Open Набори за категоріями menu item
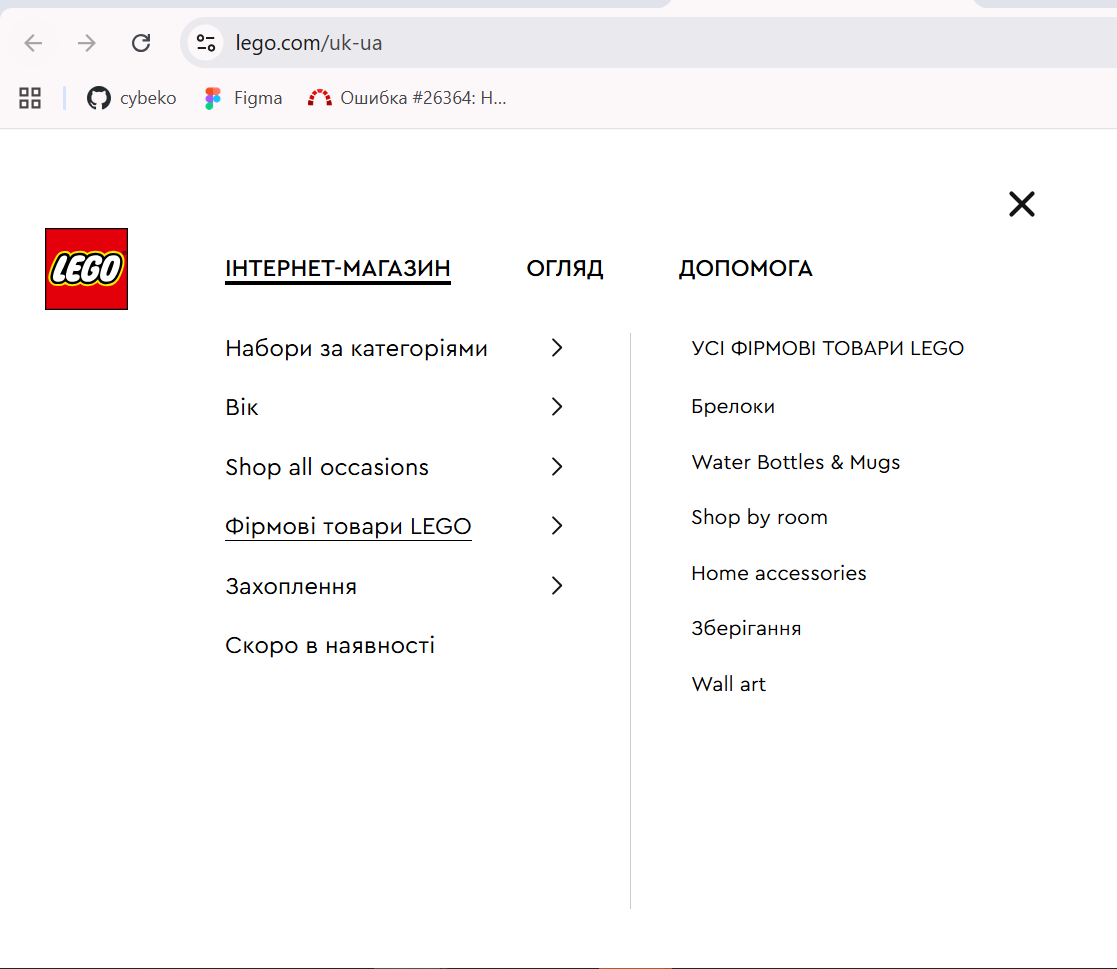Screen dimensions: 1117x969 [x=356, y=348]
